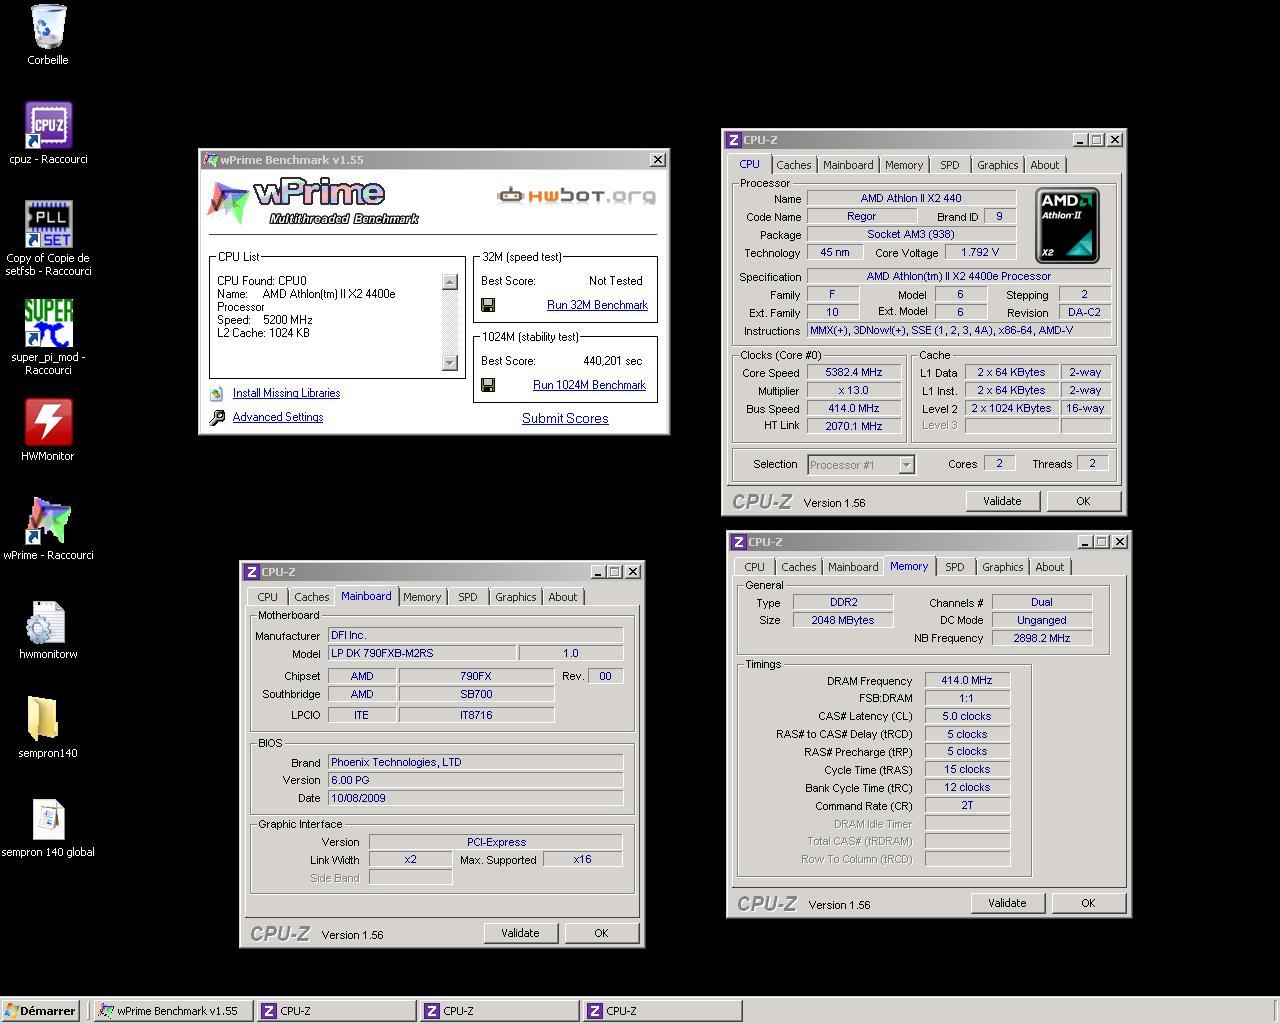Select CPU tab in the Memory CPU-Z window

(x=755, y=567)
